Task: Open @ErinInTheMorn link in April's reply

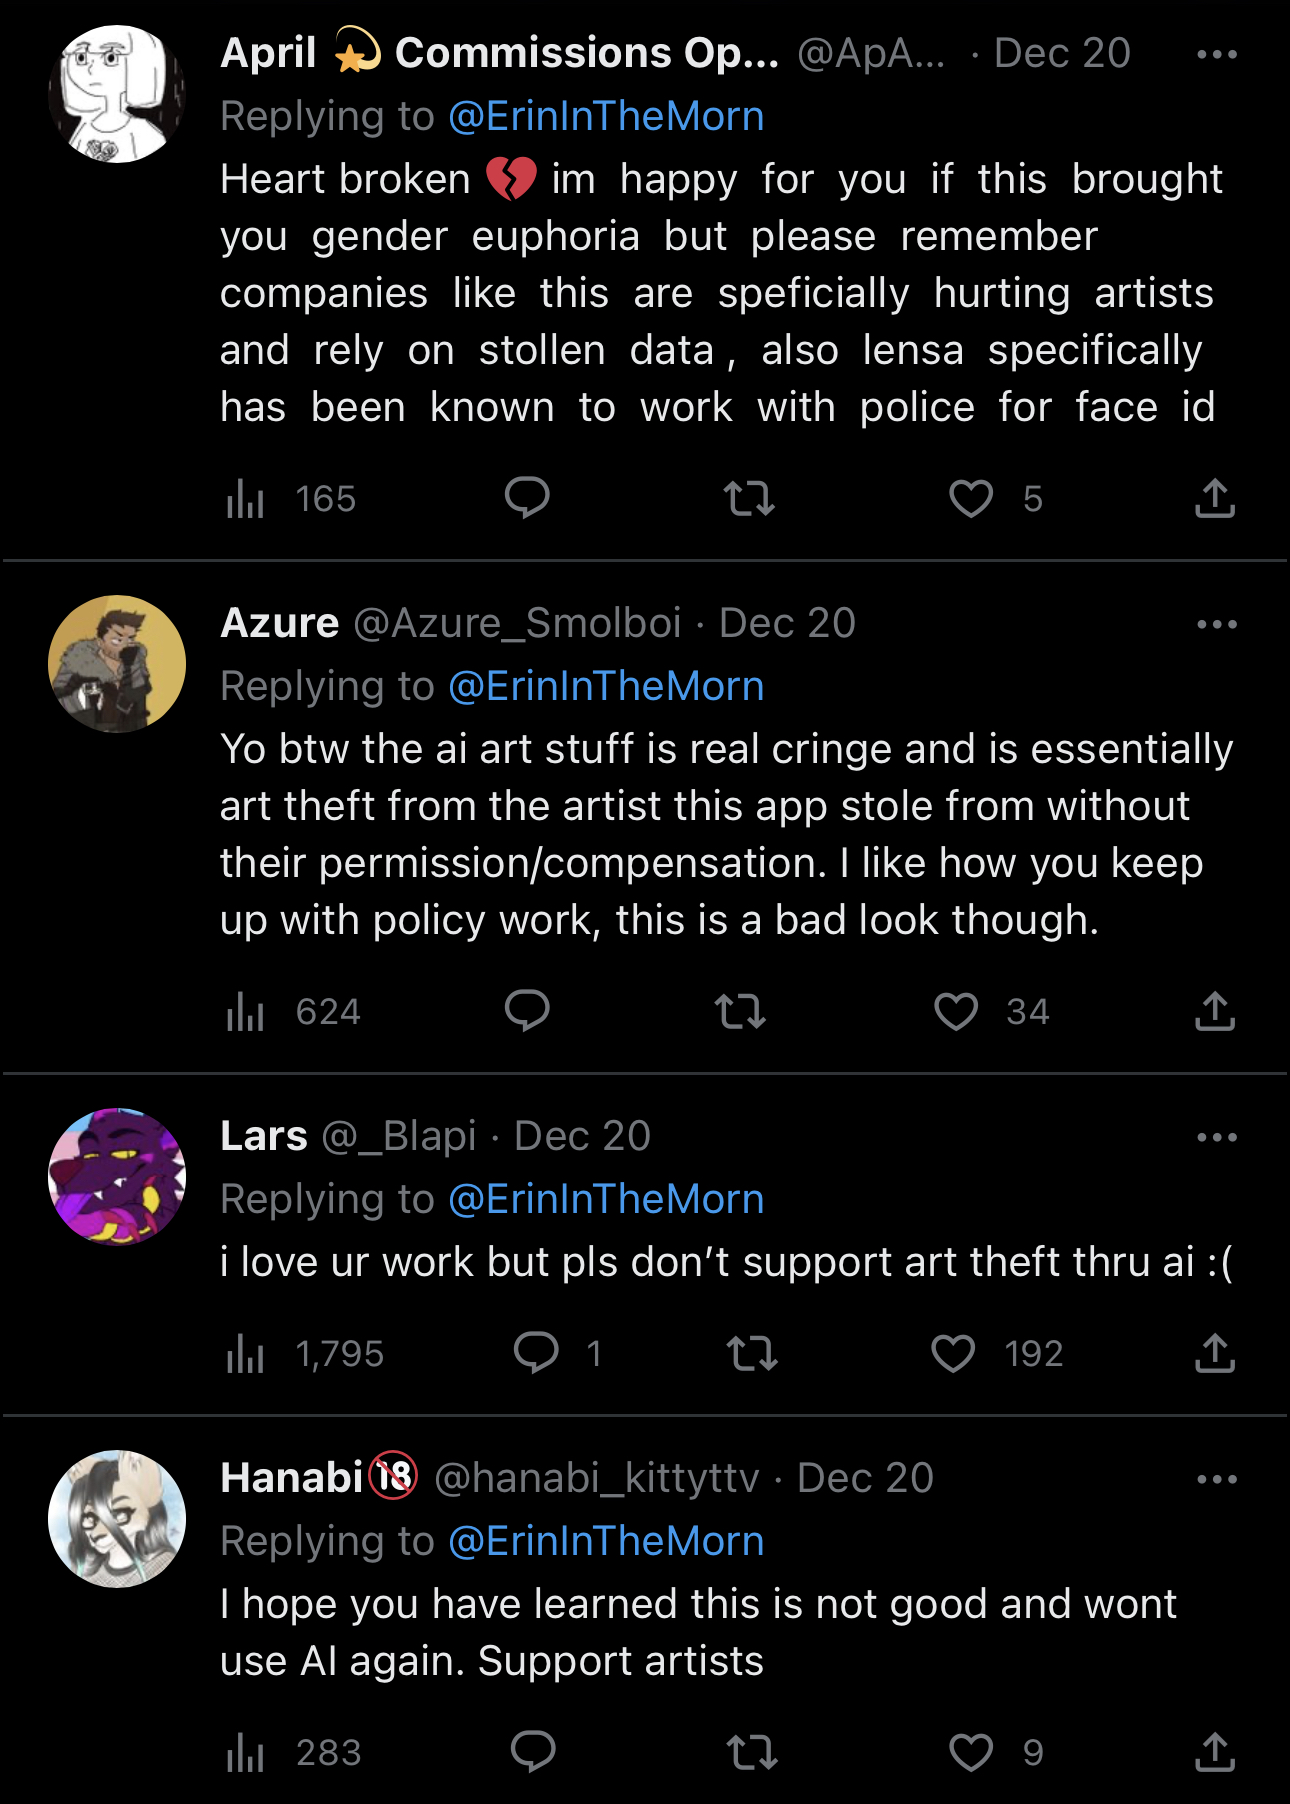Action: coord(606,116)
